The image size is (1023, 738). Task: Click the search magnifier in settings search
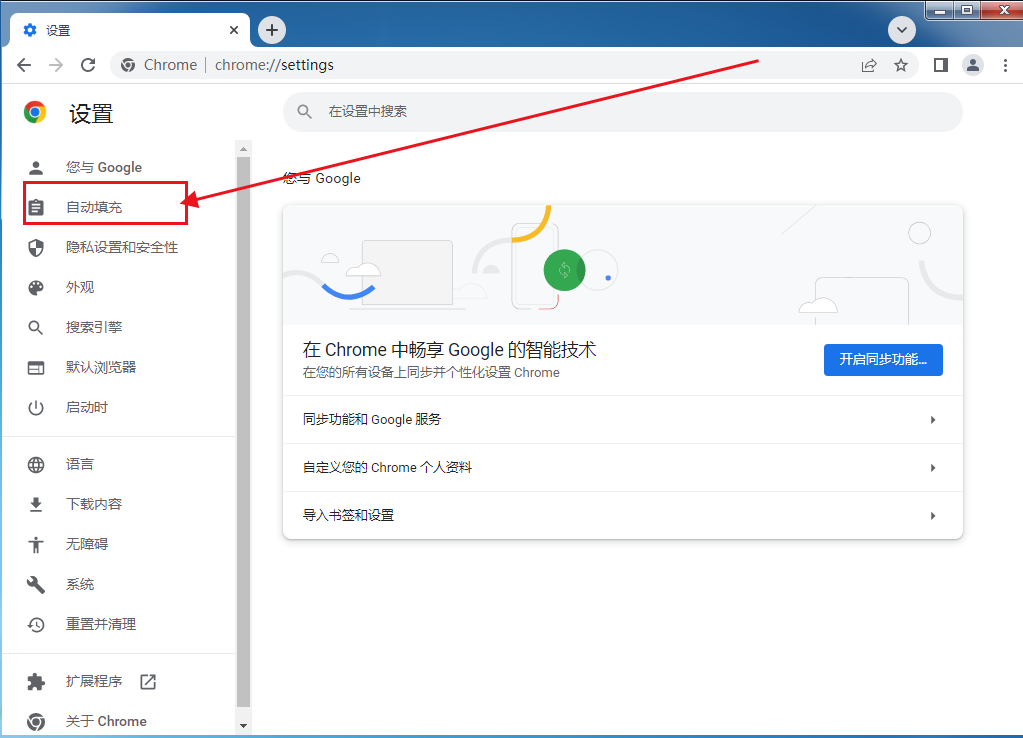point(305,112)
